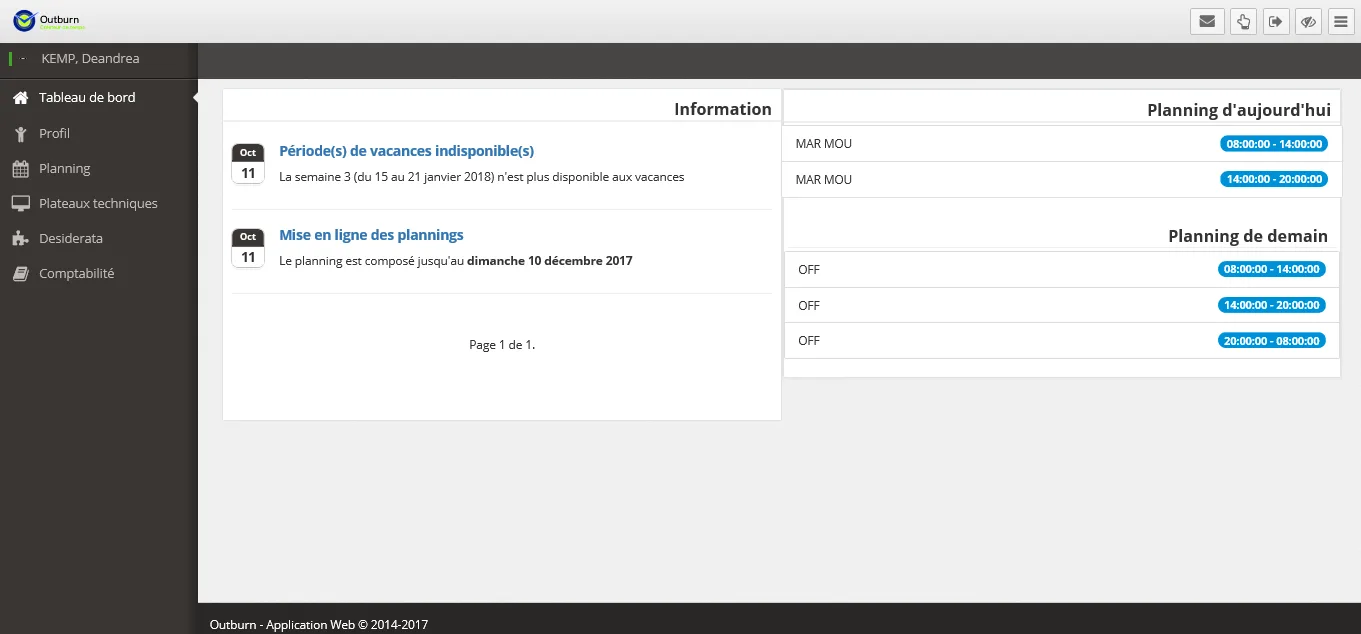Click the monitor icon beside Plateaux techniques
The width and height of the screenshot is (1361, 634).
point(20,204)
